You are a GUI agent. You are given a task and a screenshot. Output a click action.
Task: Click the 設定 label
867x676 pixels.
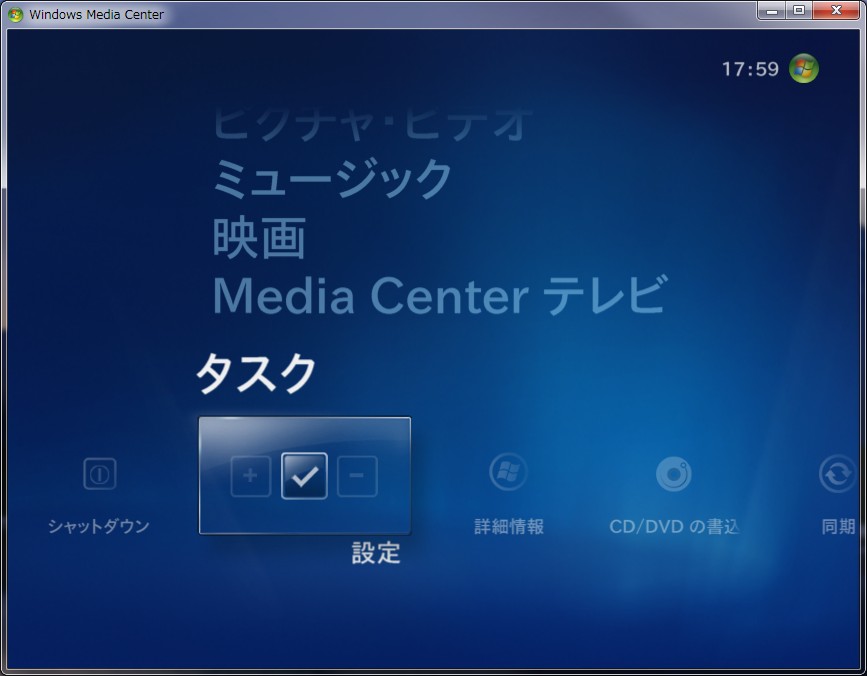point(376,553)
